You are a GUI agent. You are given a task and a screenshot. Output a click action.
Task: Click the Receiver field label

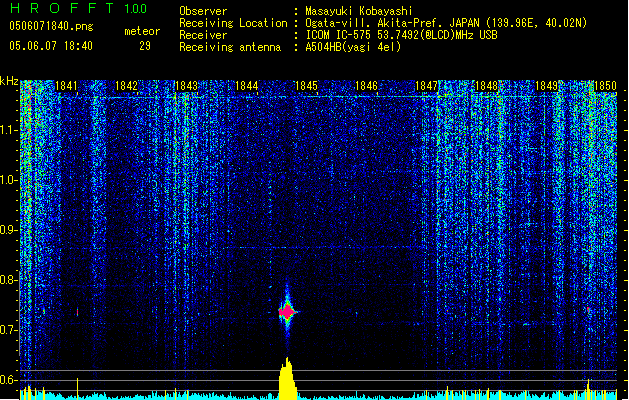pos(203,35)
